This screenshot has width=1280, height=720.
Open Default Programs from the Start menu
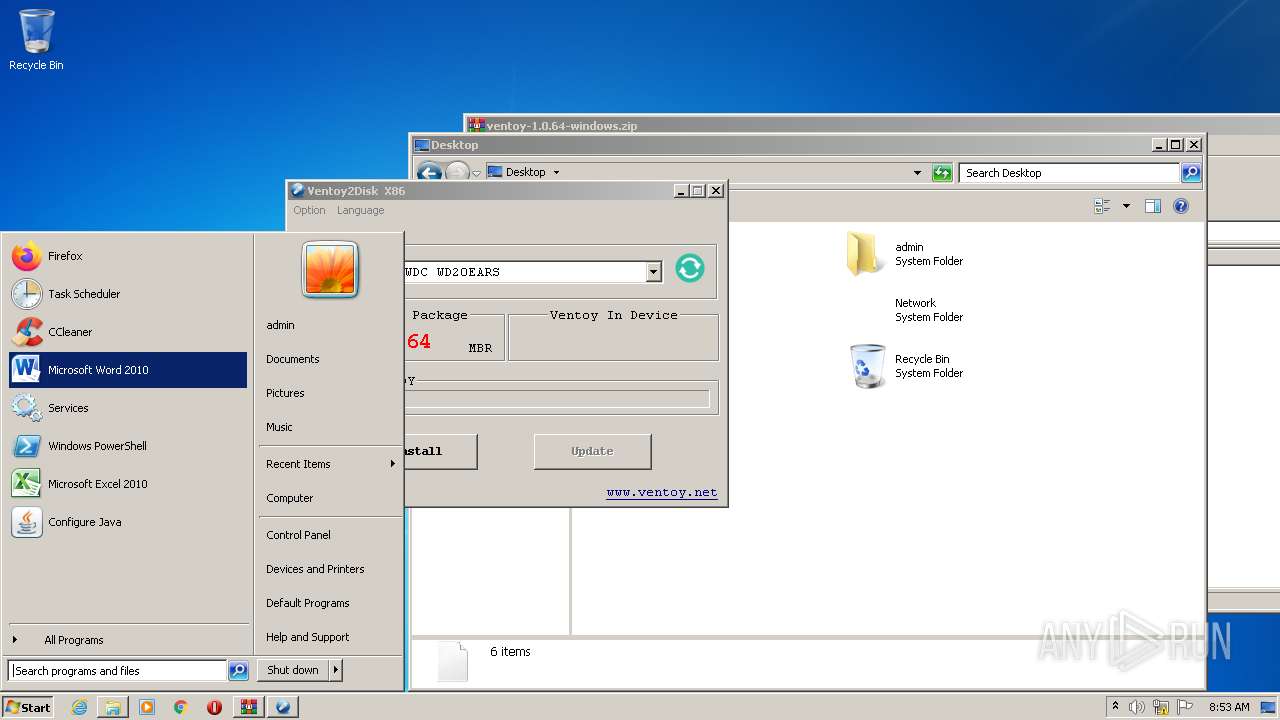(x=330, y=603)
